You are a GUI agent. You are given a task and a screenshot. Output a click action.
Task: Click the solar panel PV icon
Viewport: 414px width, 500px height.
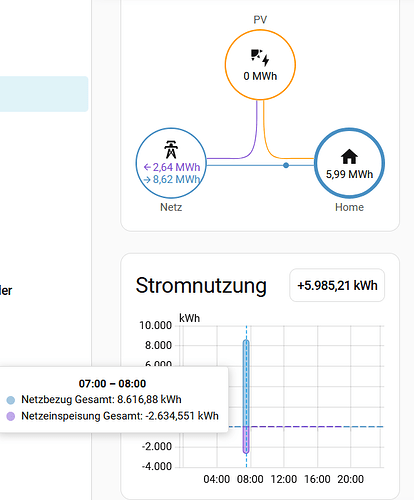[260, 58]
